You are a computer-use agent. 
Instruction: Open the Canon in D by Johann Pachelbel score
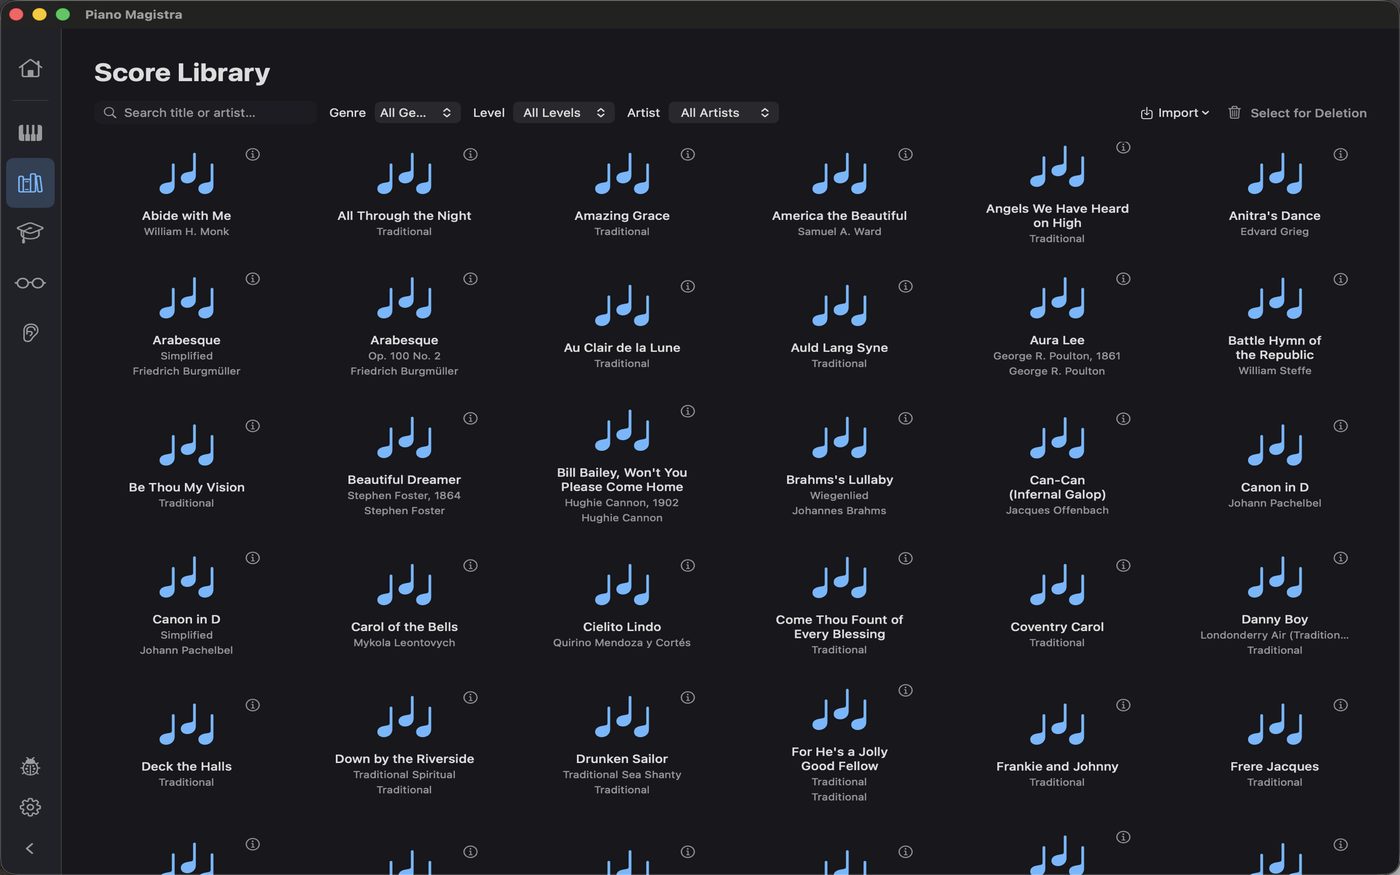click(1275, 446)
